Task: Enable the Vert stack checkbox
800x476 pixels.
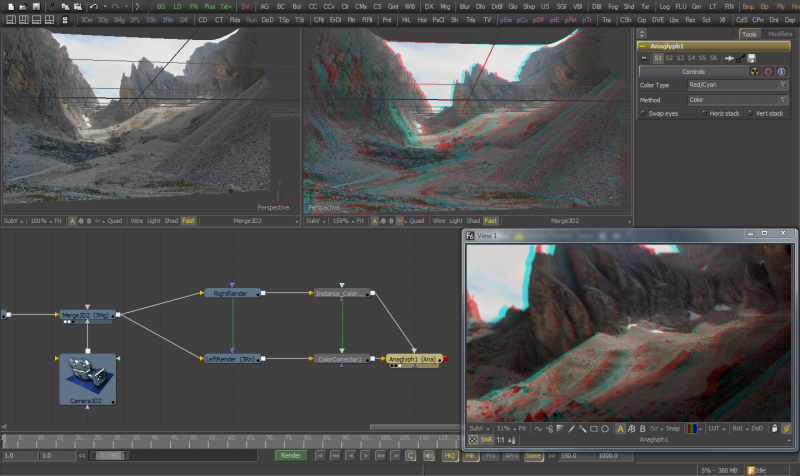Action: (751, 113)
